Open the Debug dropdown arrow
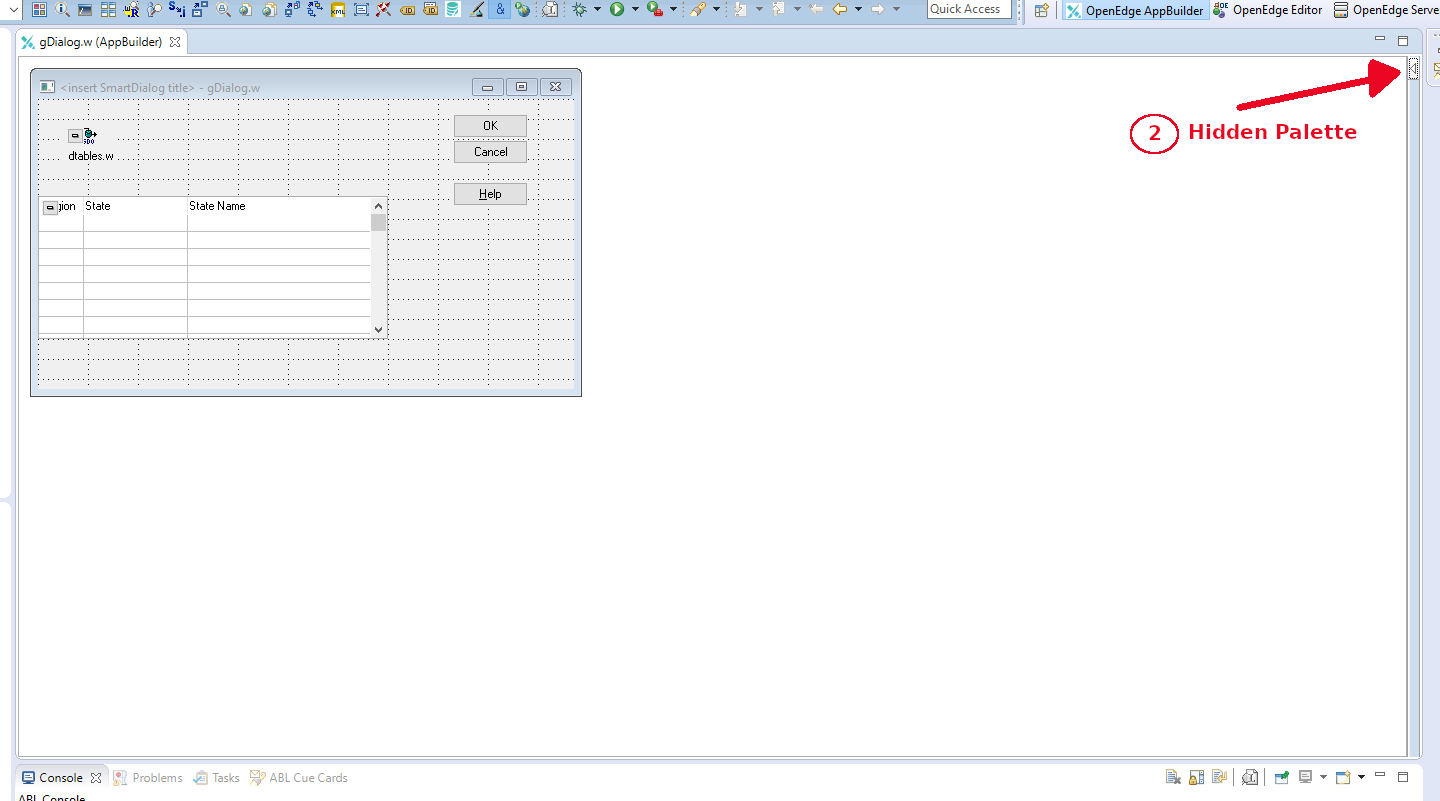 [x=597, y=9]
